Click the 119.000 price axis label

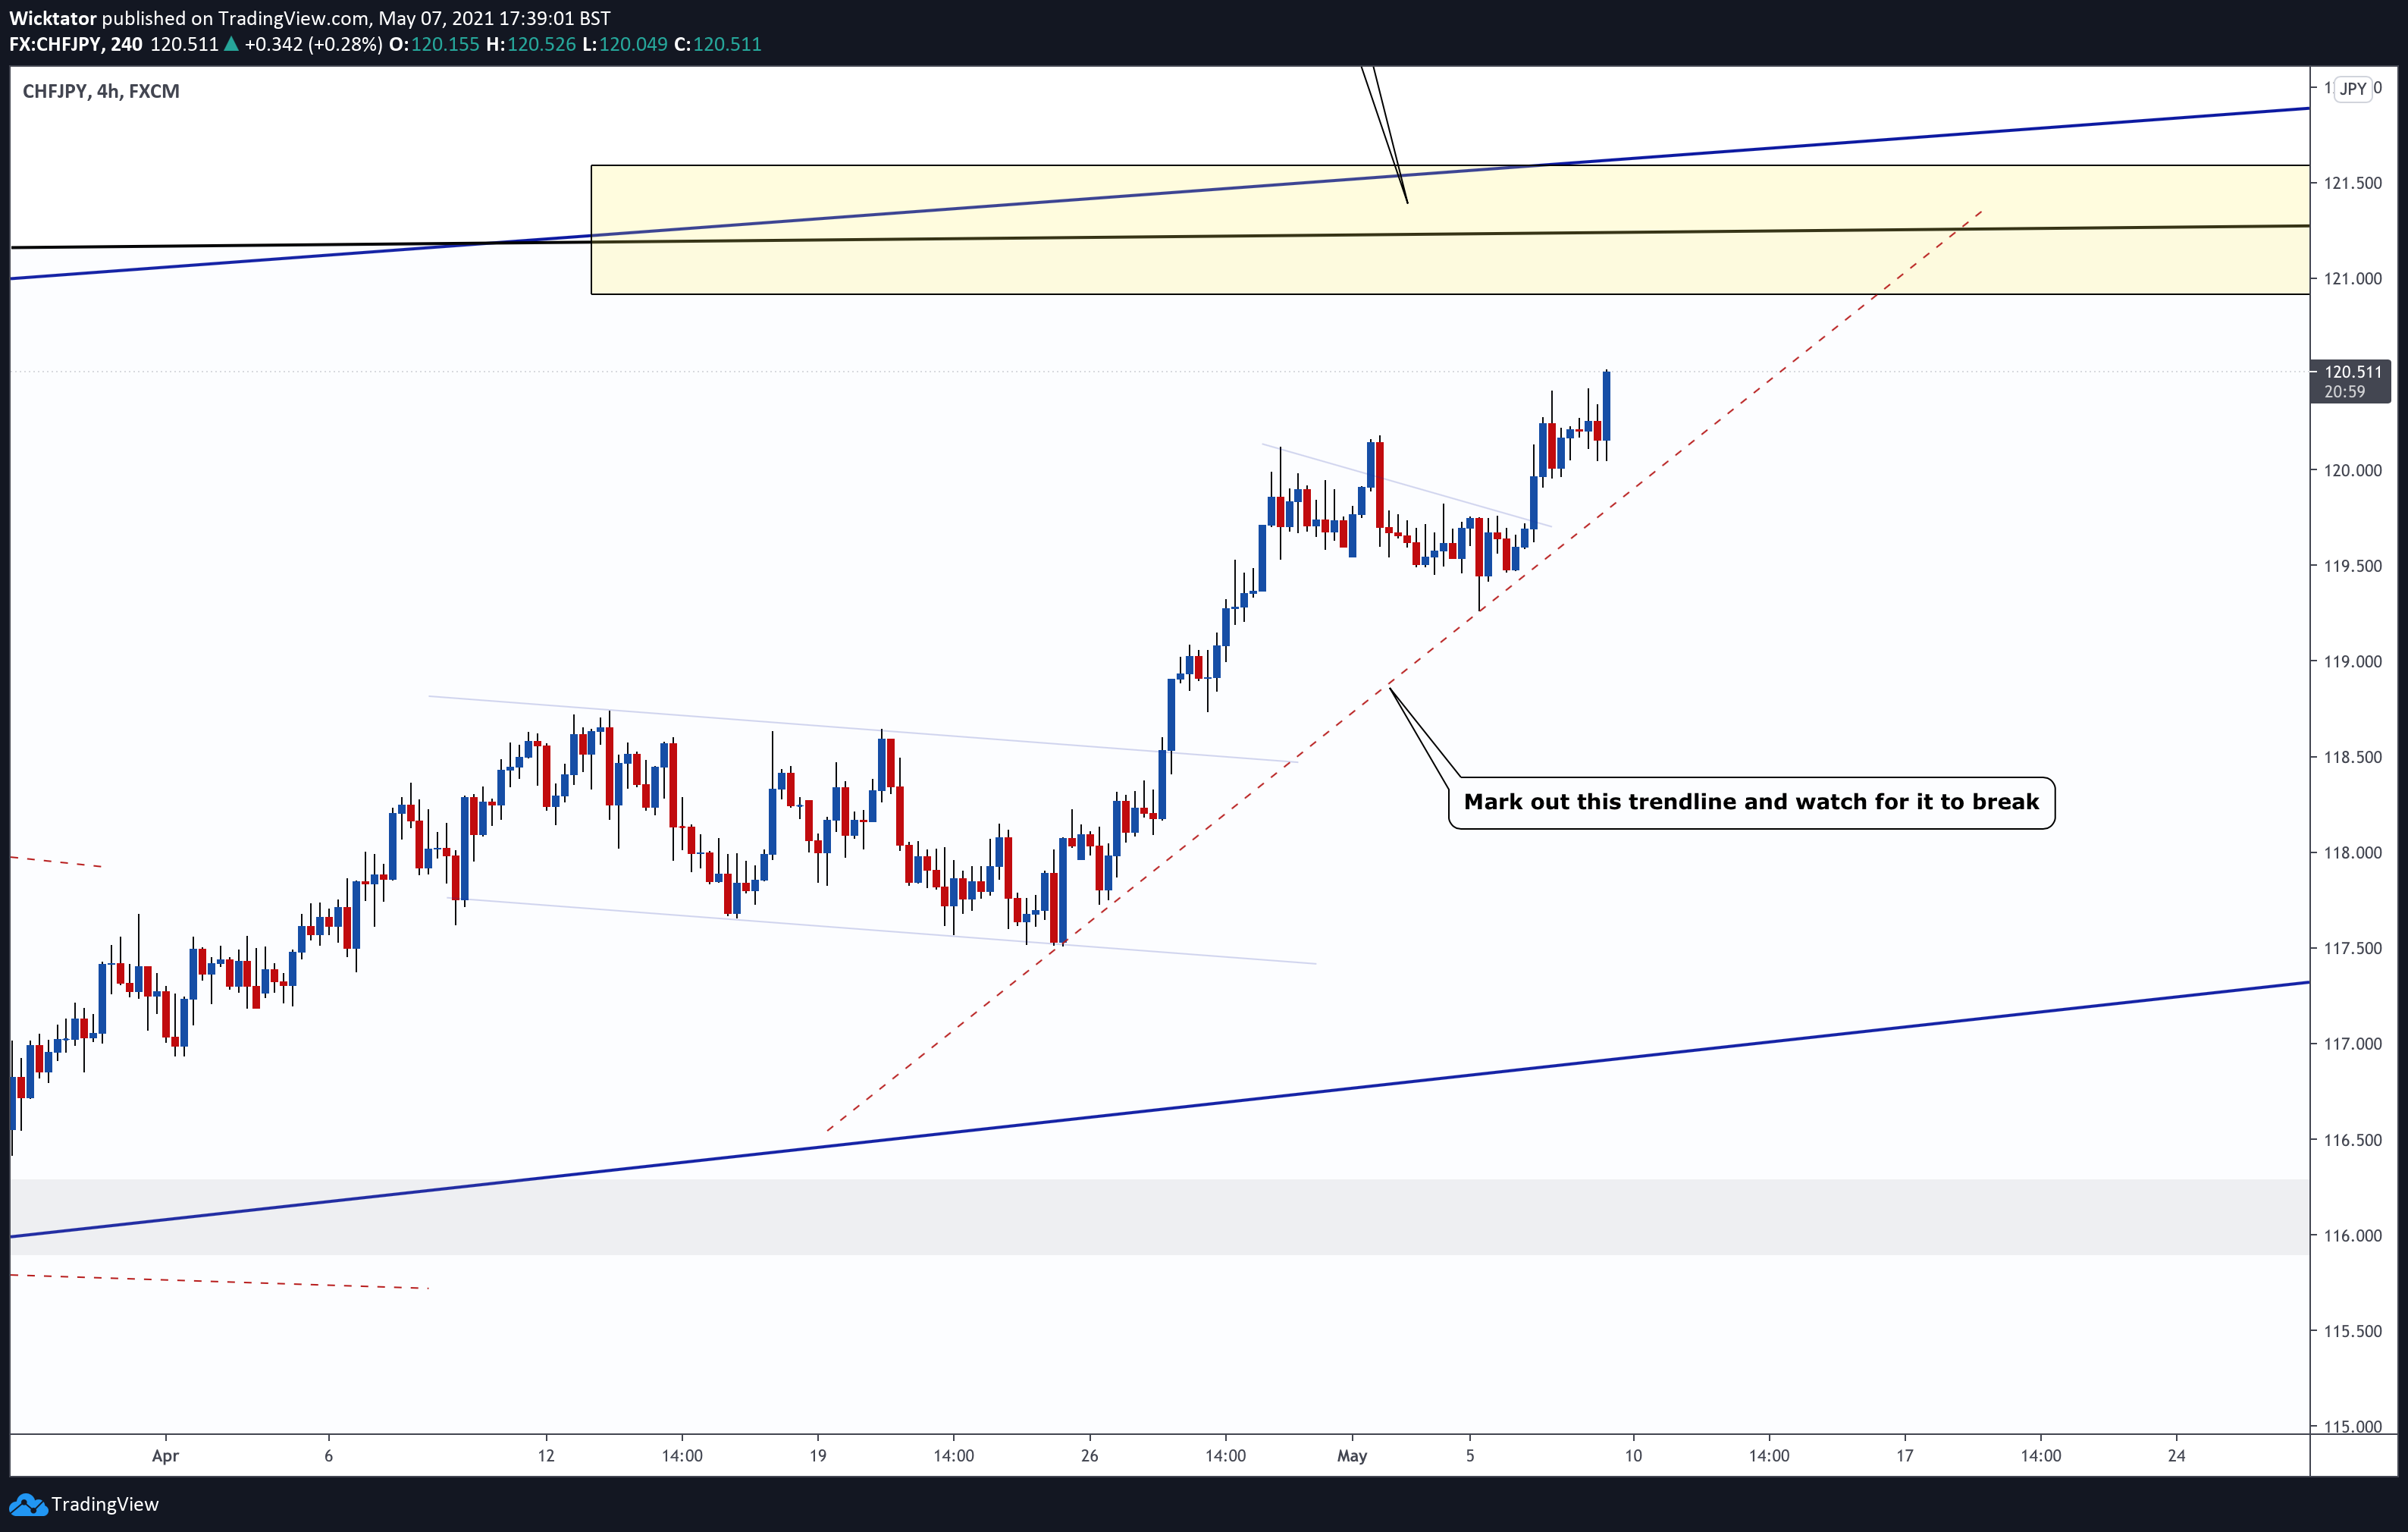click(2352, 661)
